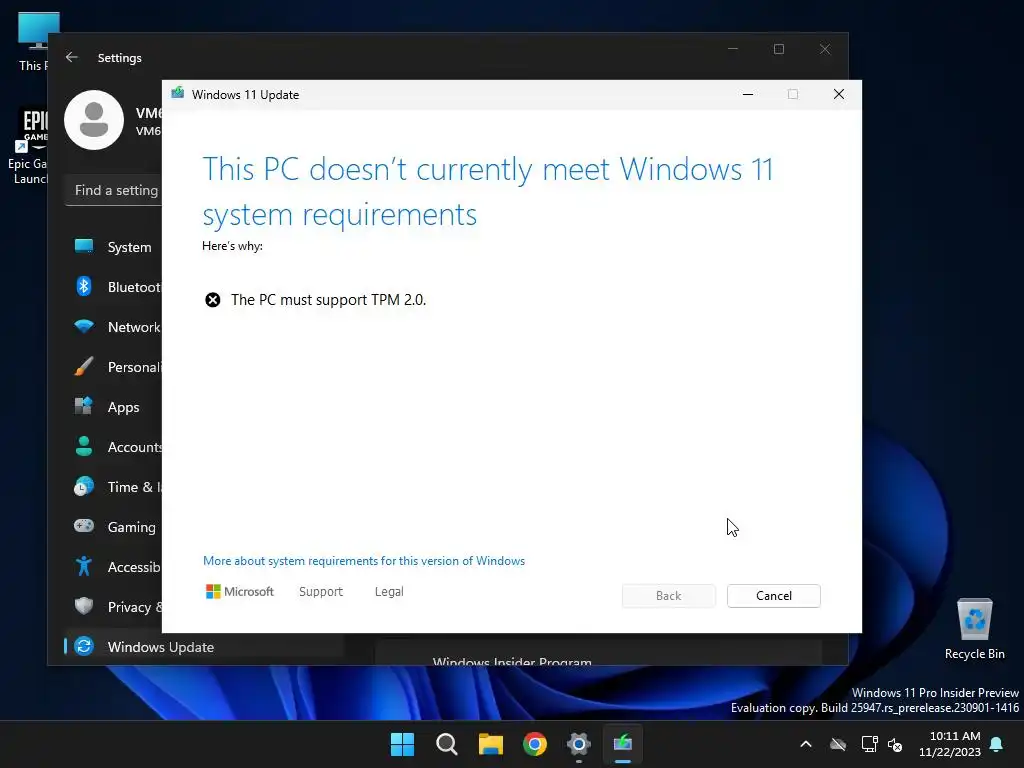Maximize the Settings window
This screenshot has height=768, width=1024.
pyautogui.click(x=778, y=49)
